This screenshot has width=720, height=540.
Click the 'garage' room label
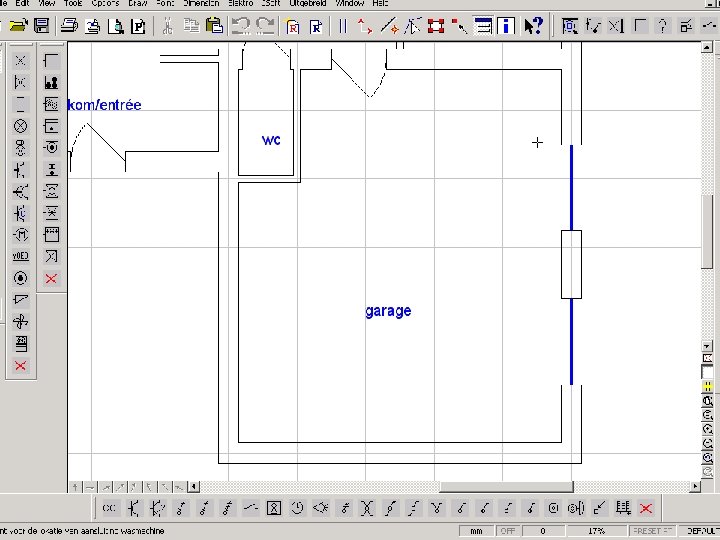[388, 311]
